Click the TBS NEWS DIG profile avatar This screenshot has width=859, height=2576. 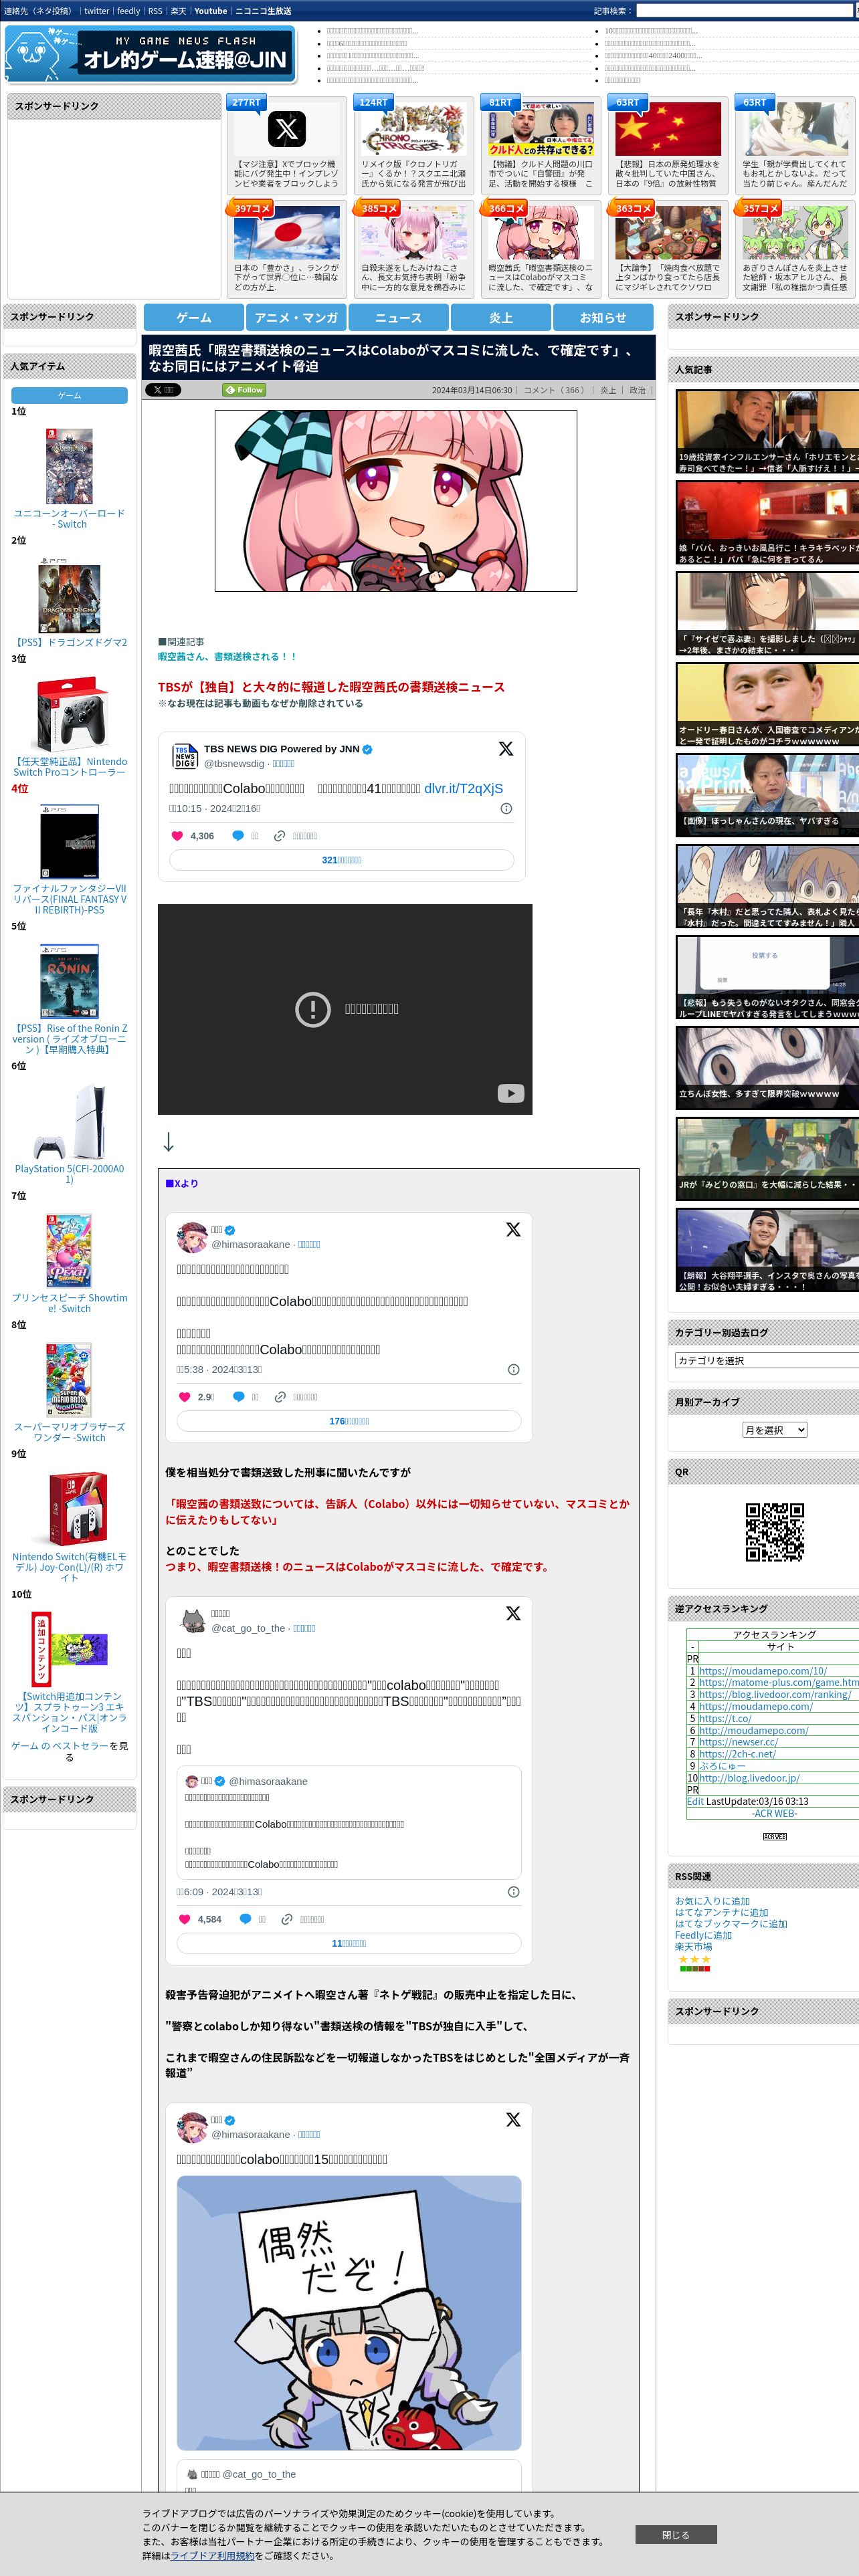point(185,756)
